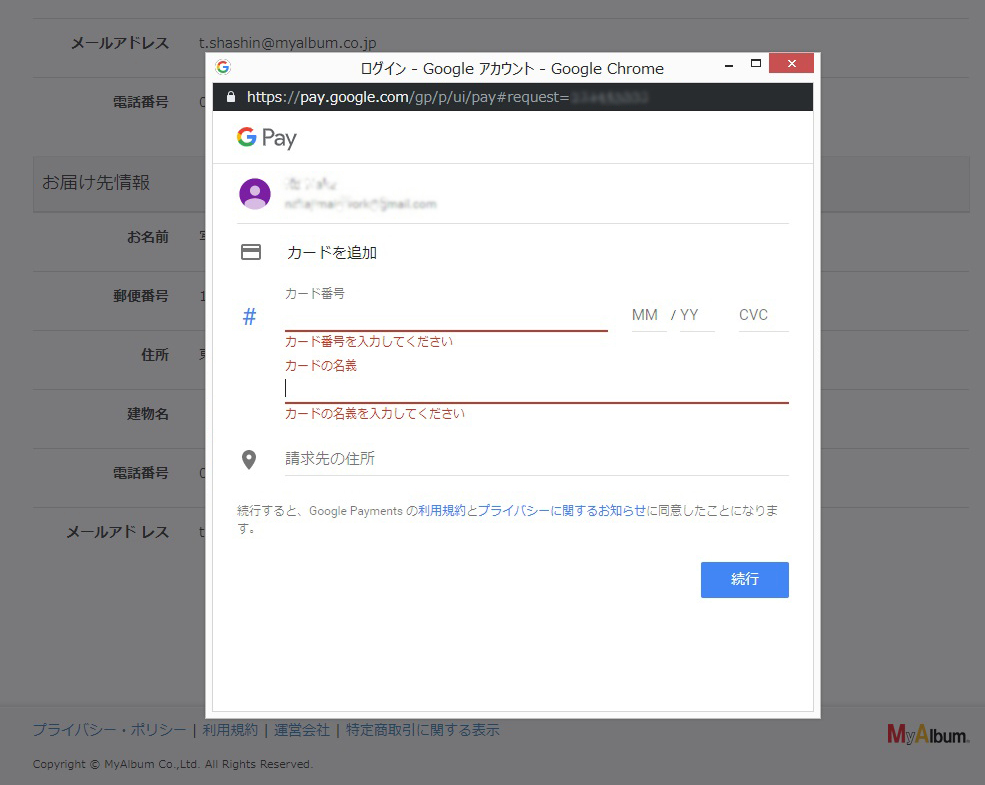Click the MyAlbum logo in footer
985x785 pixels.
(927, 734)
